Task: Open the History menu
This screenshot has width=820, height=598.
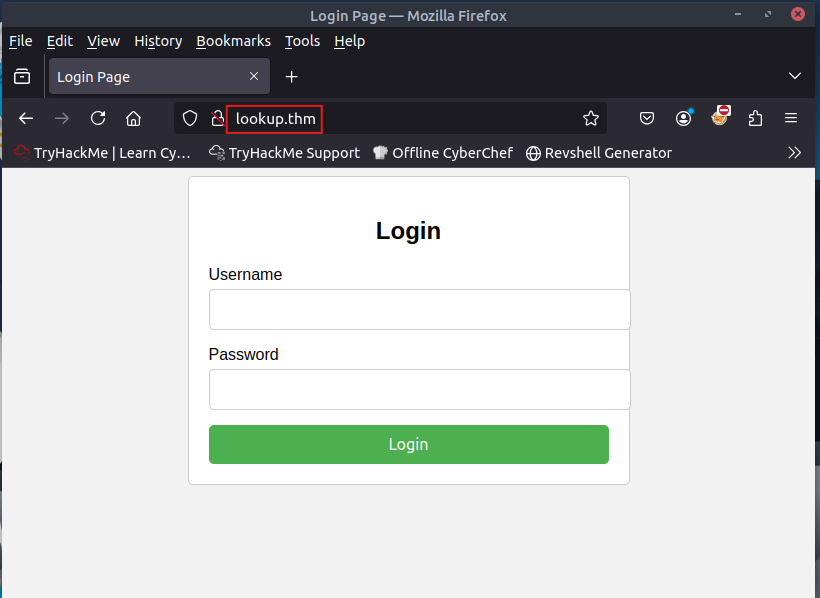Action: [x=158, y=41]
